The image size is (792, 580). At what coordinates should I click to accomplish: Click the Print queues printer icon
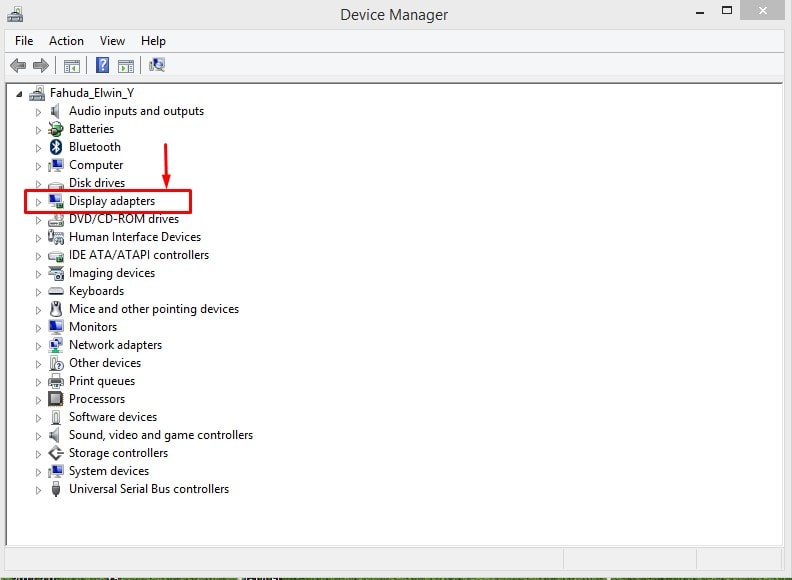click(56, 381)
